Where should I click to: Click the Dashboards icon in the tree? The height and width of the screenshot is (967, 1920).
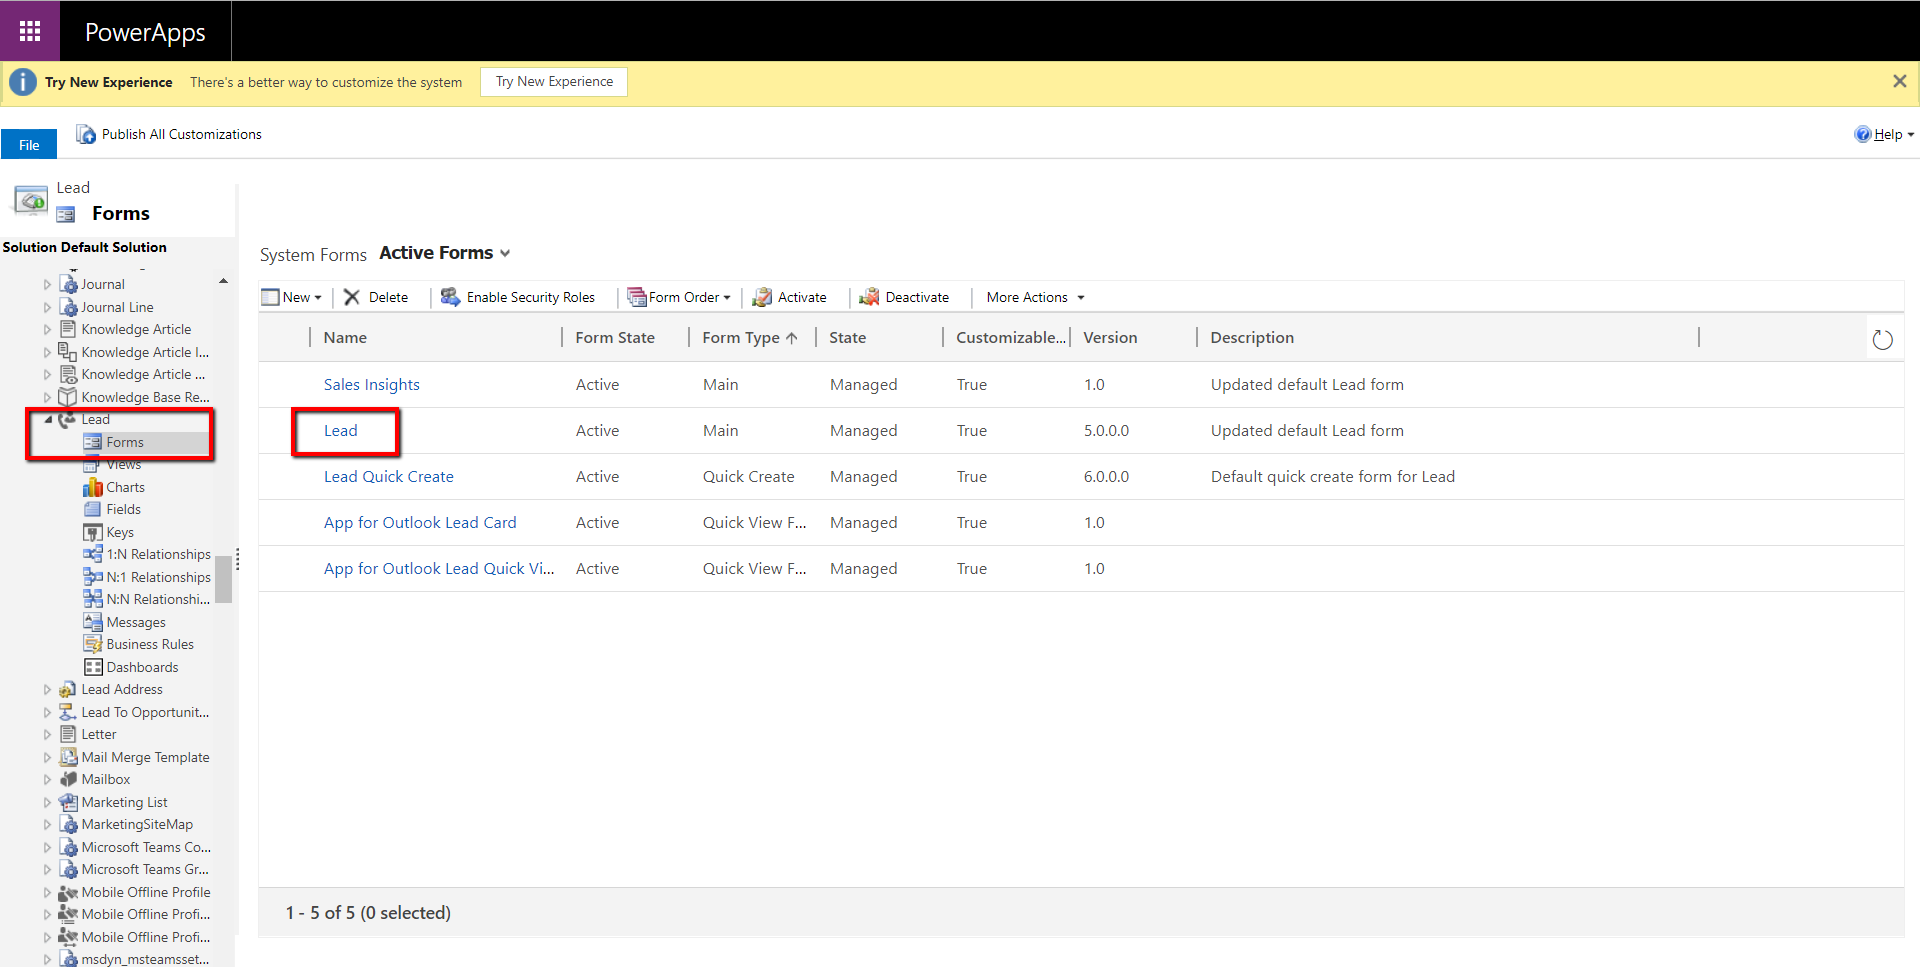(x=93, y=667)
